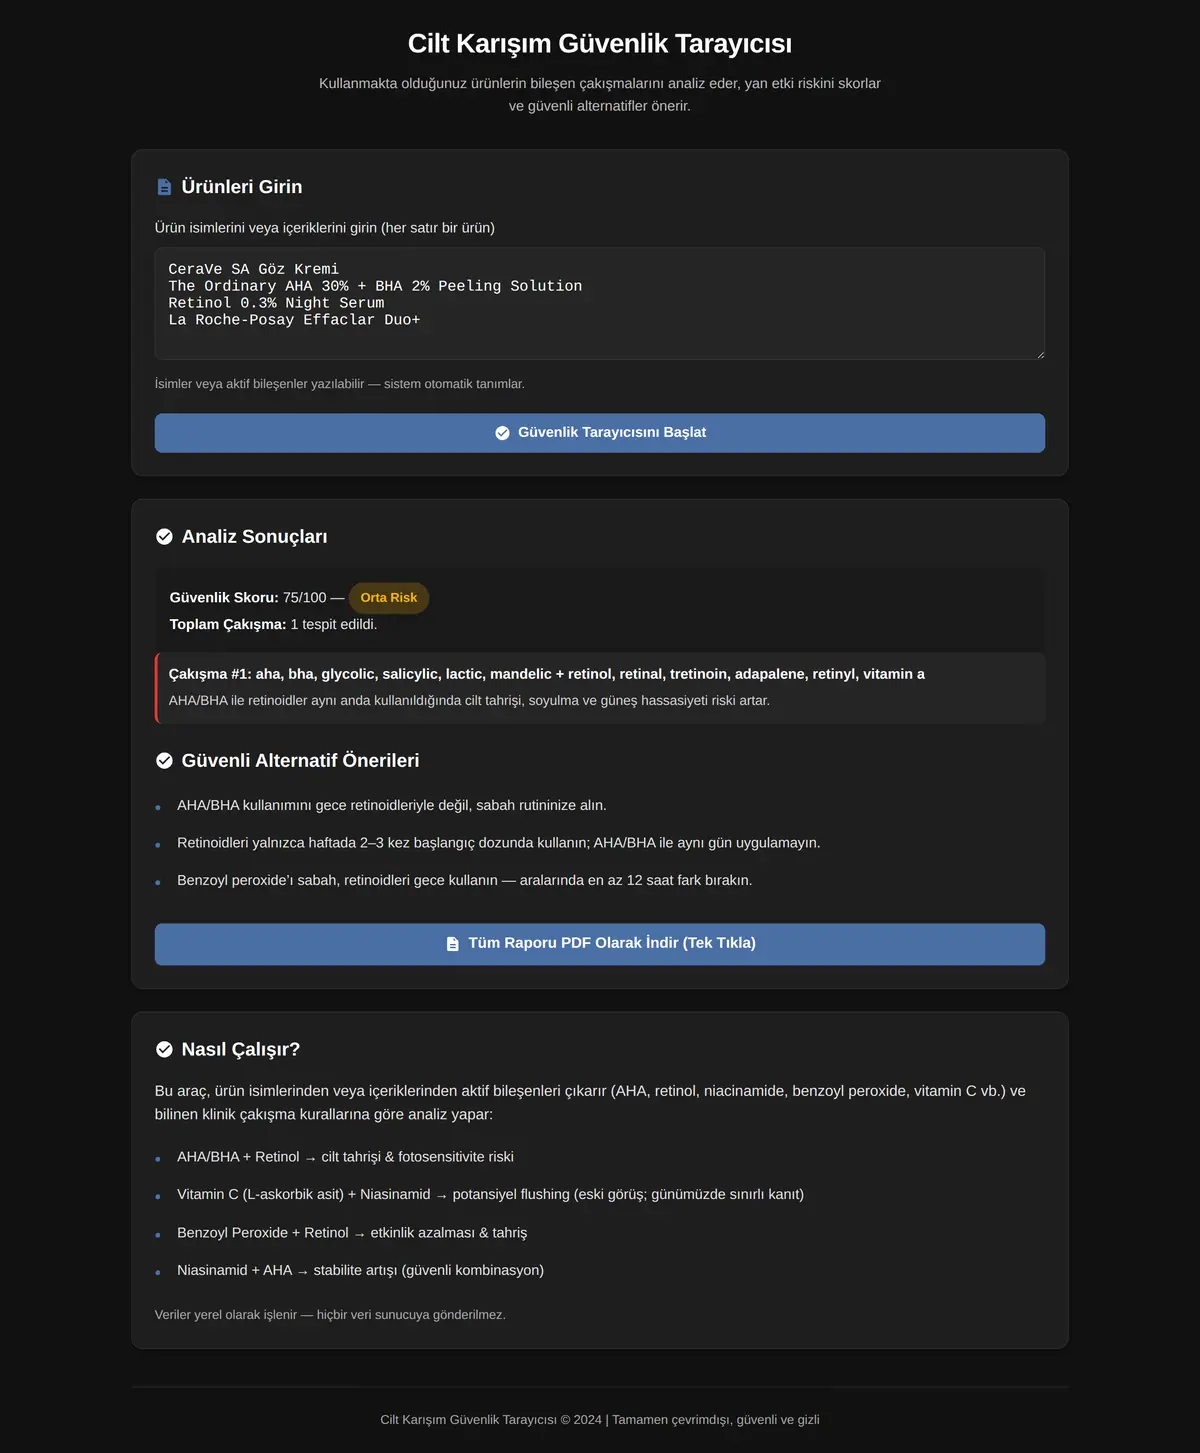1200x1453 pixels.
Task: Click the checkmark icon beside Nasıl Çalışır?
Action: coord(164,1049)
